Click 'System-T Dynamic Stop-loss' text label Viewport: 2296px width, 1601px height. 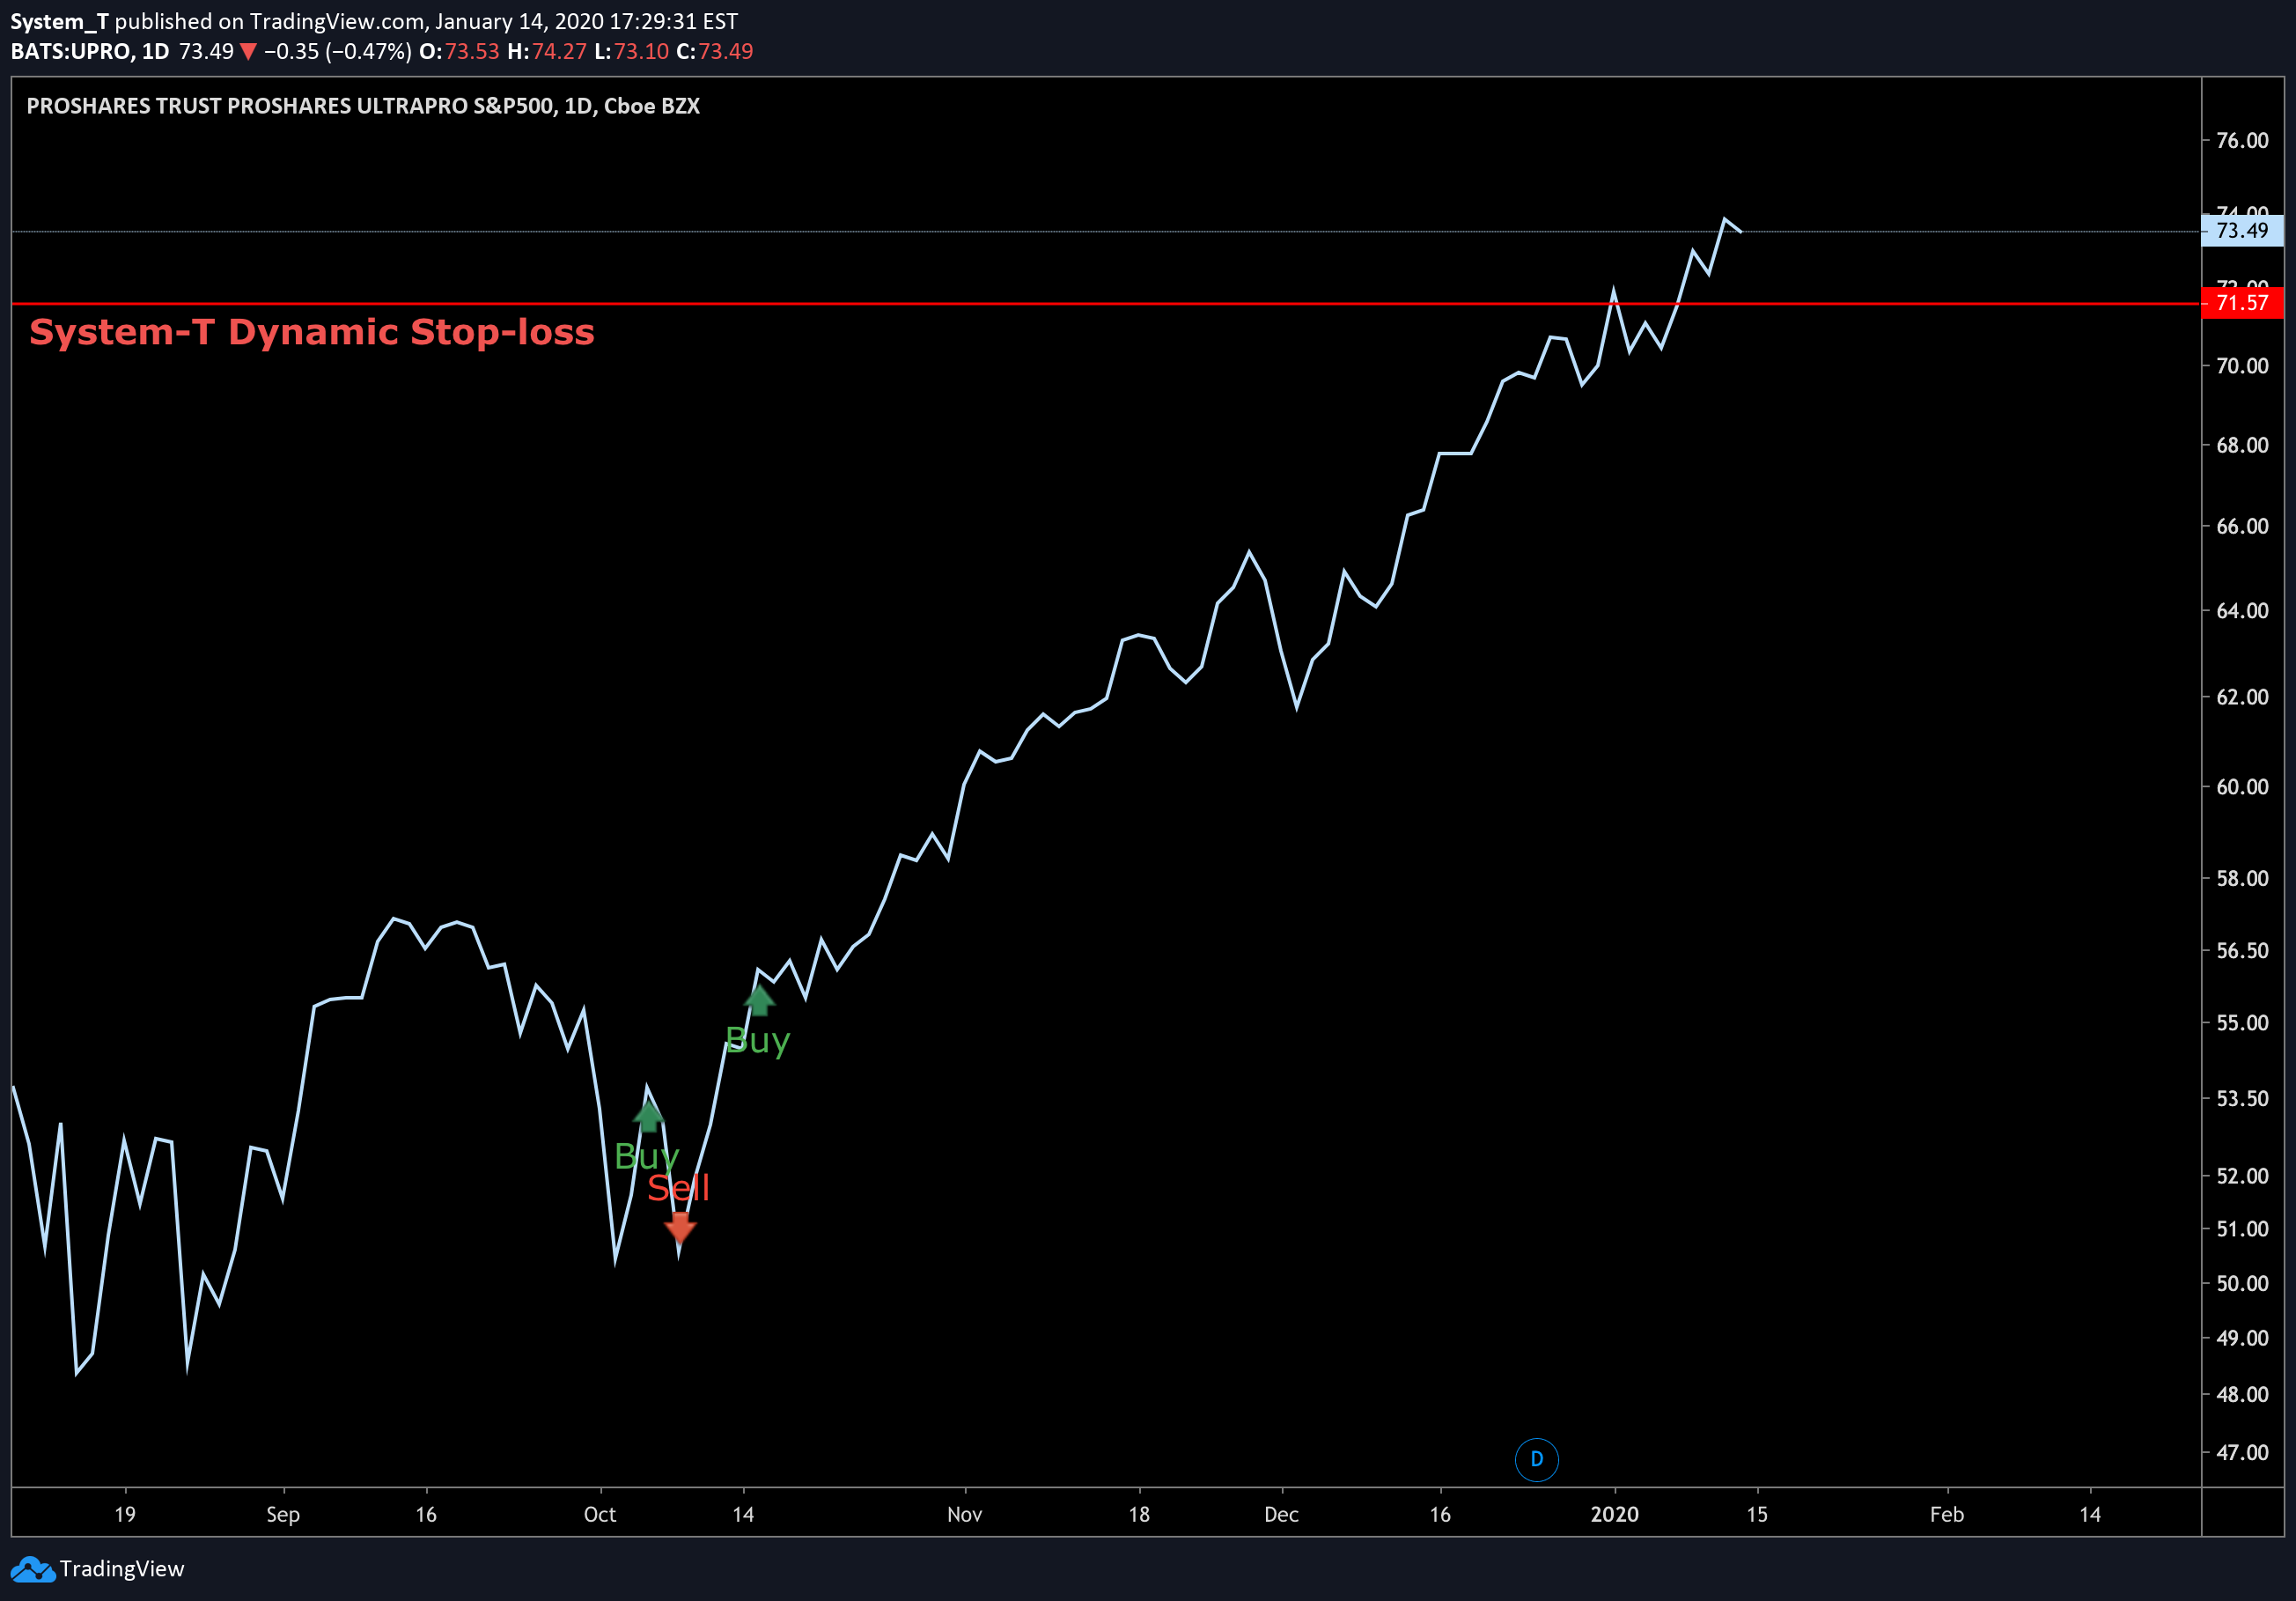(312, 332)
